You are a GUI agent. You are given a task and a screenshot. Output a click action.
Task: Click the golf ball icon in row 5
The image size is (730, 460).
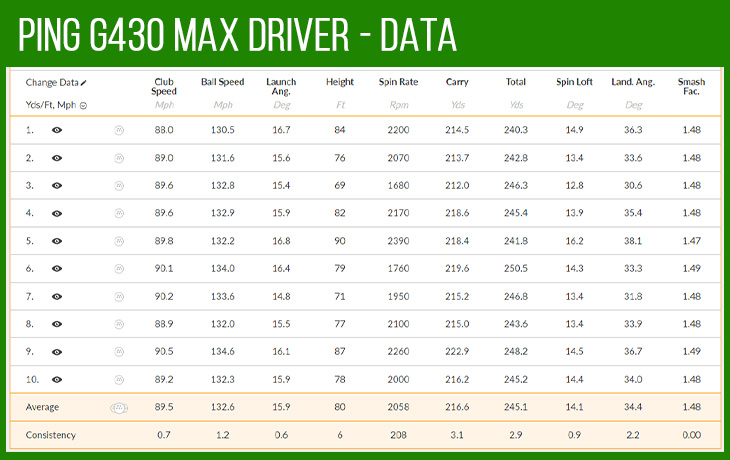[x=119, y=241]
